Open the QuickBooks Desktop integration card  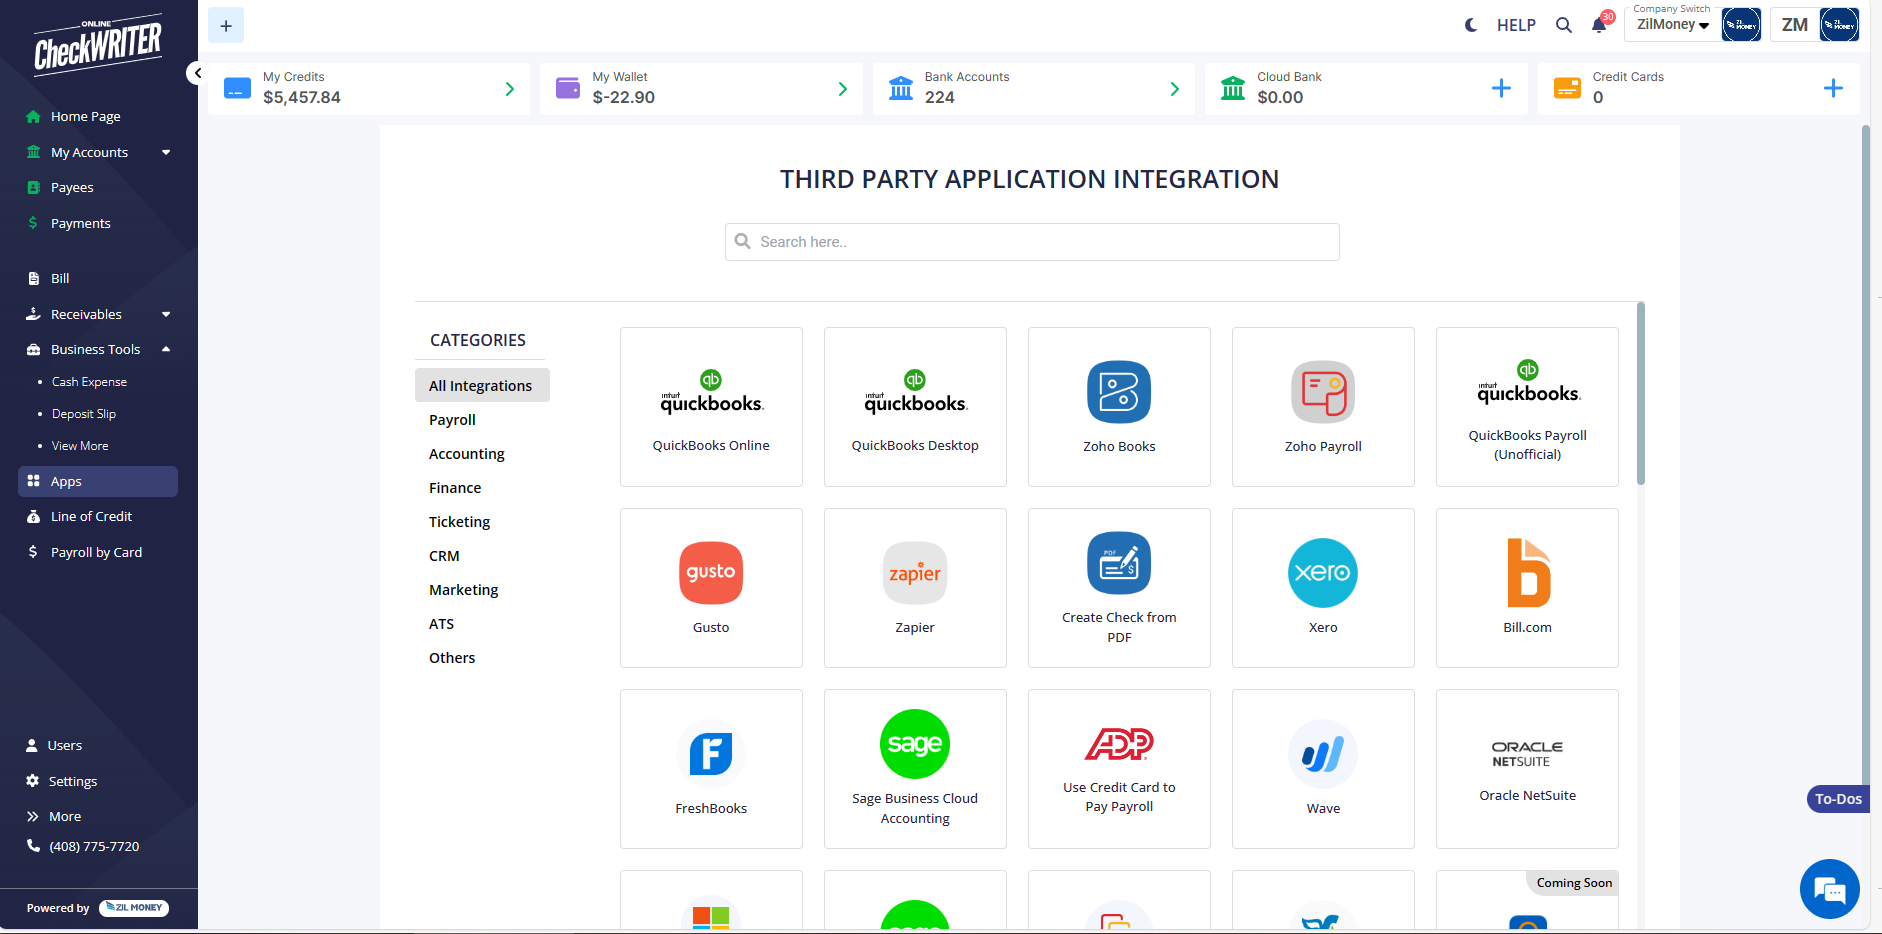coord(915,407)
